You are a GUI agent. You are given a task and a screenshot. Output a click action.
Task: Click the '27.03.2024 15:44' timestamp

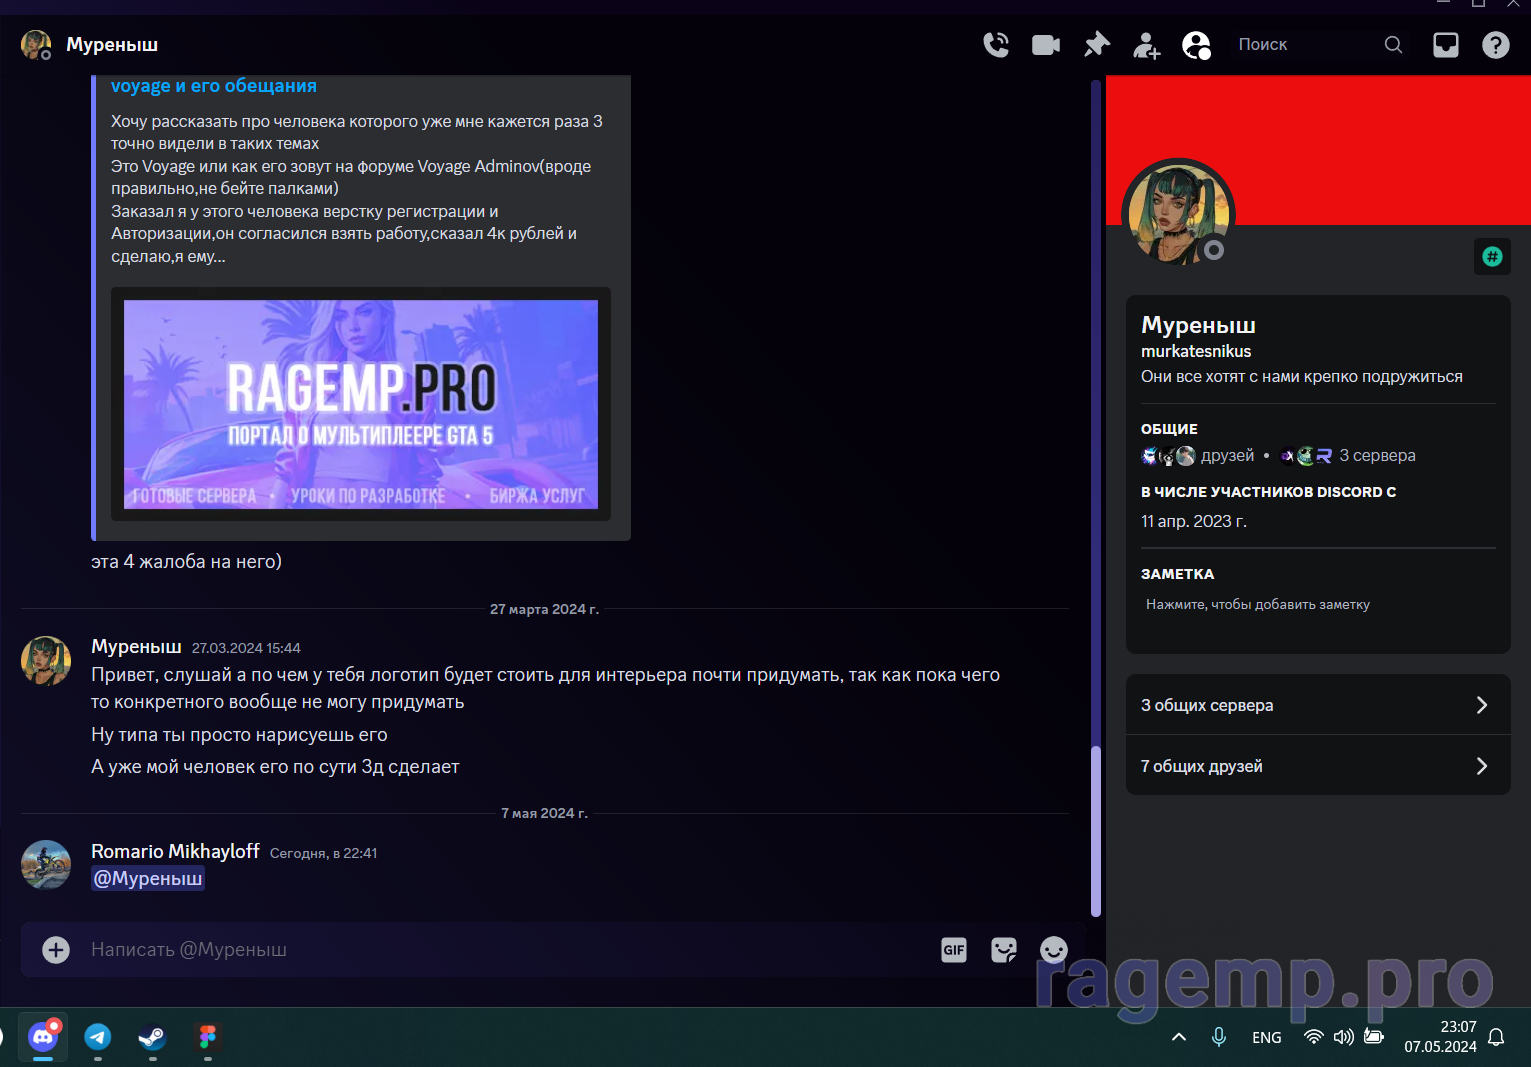[246, 648]
